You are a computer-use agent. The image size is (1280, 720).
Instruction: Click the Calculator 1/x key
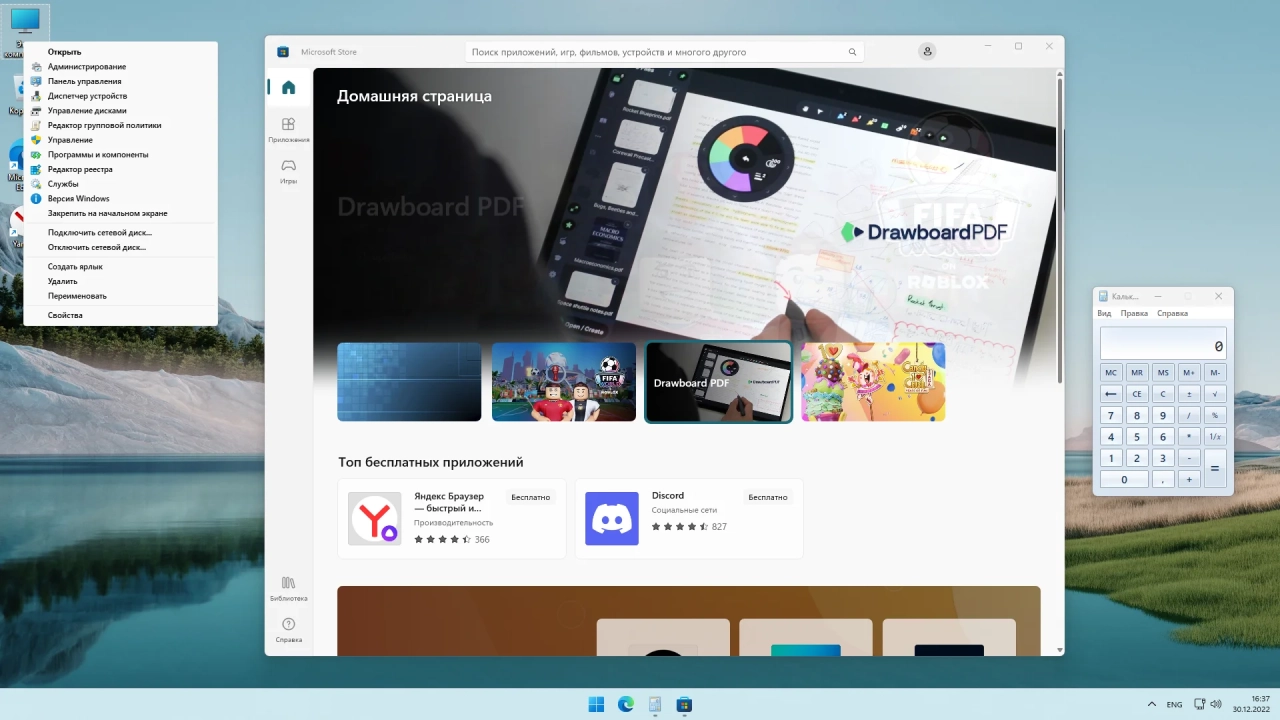pyautogui.click(x=1215, y=437)
